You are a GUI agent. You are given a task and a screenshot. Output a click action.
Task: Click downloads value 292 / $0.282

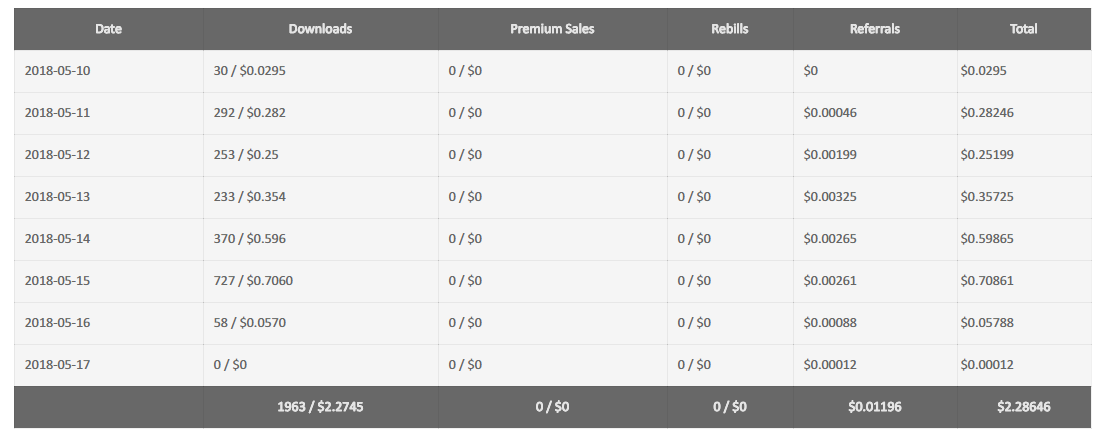coord(250,113)
